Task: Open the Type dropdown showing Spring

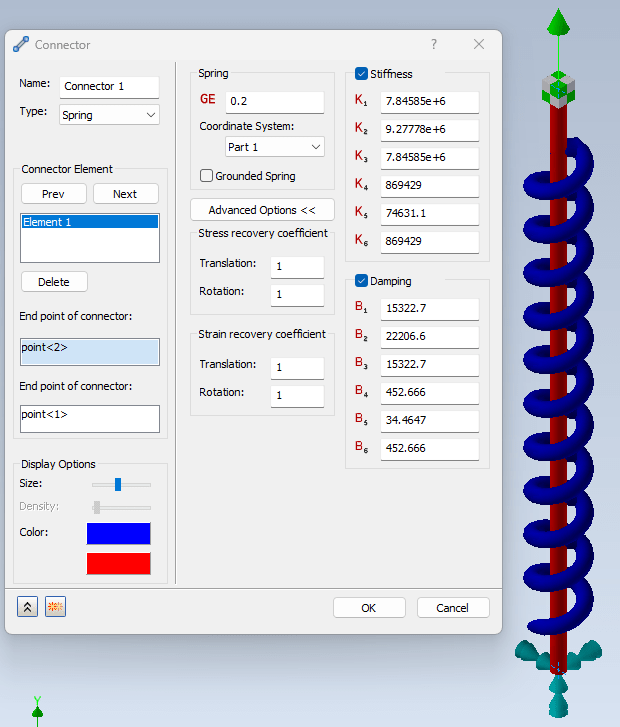Action: (109, 115)
